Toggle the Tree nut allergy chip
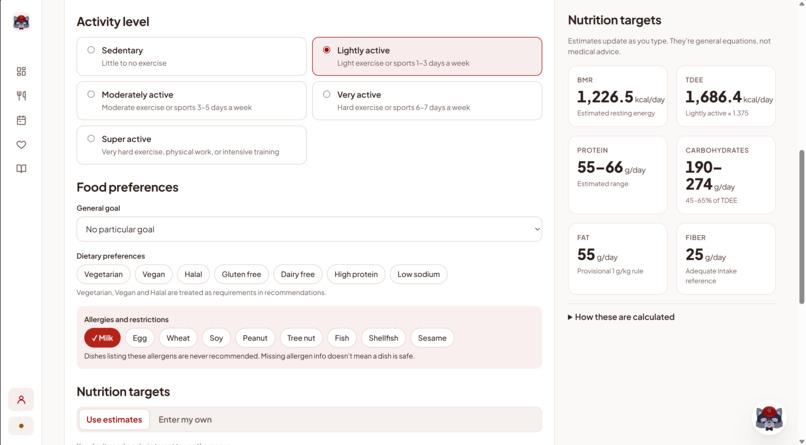 point(301,338)
